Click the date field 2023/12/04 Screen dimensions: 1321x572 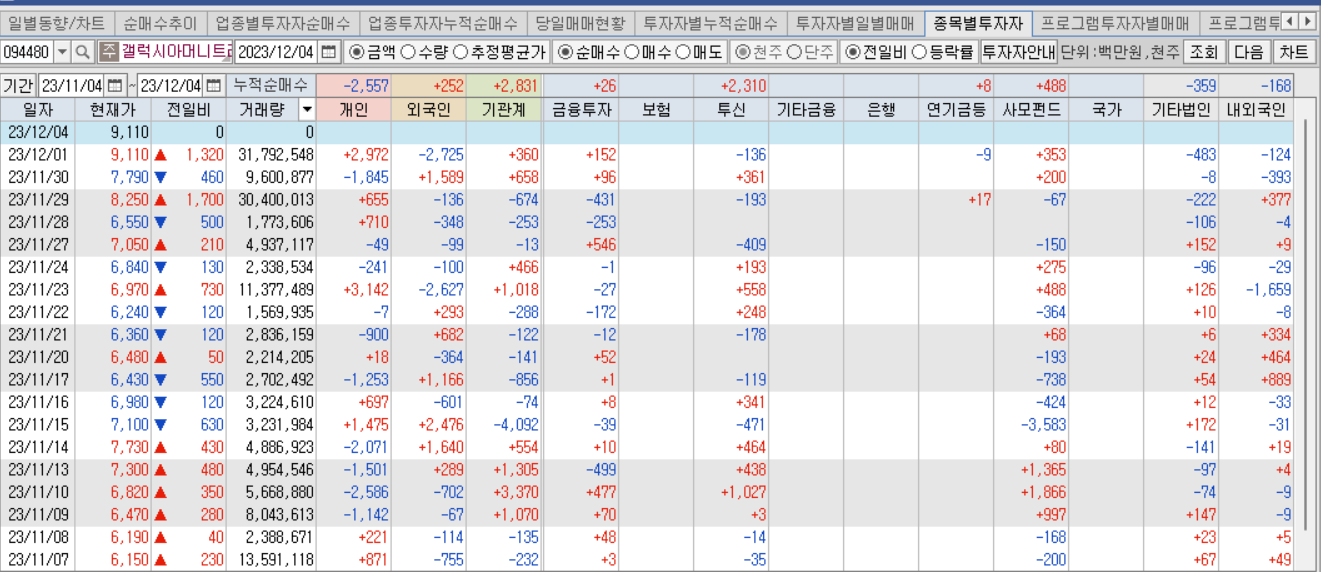point(277,51)
